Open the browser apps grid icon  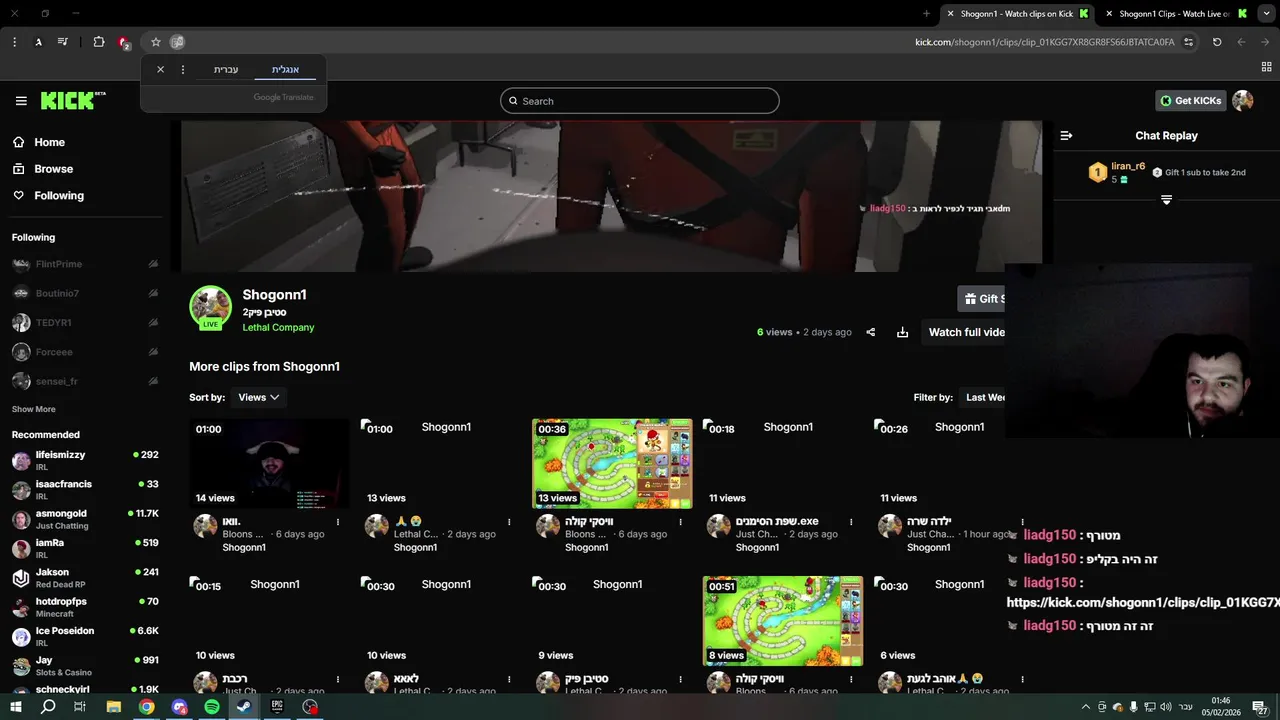point(1266,67)
